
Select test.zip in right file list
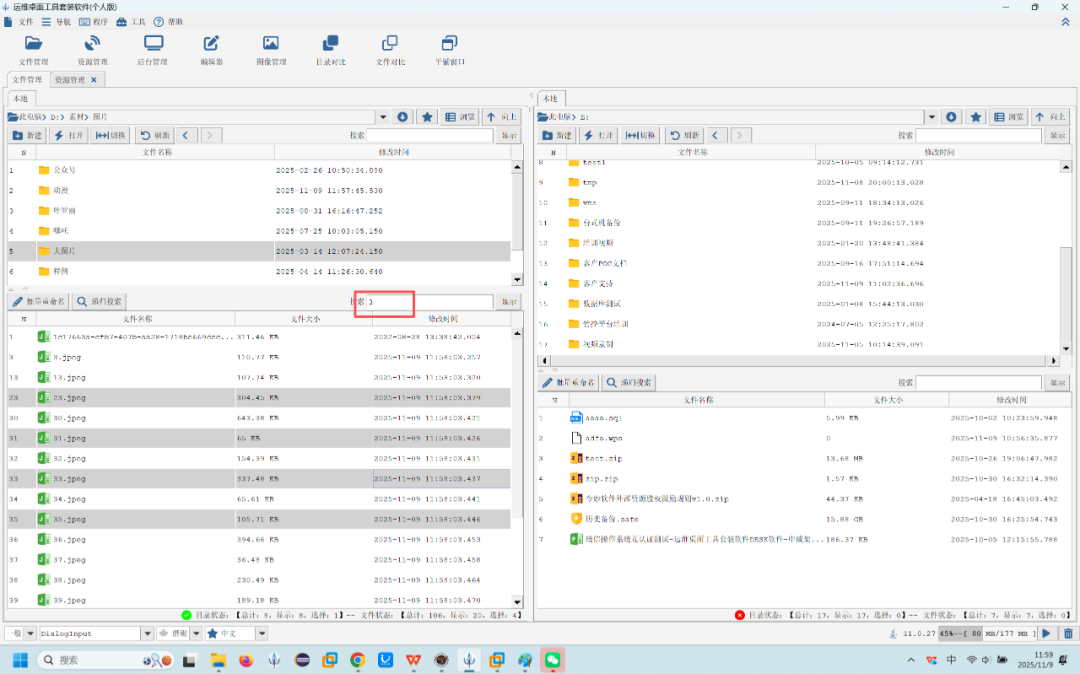point(803,459)
